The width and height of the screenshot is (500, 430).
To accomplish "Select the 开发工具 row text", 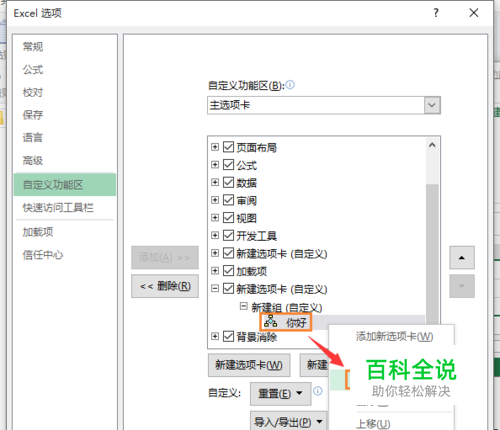I will point(257,236).
